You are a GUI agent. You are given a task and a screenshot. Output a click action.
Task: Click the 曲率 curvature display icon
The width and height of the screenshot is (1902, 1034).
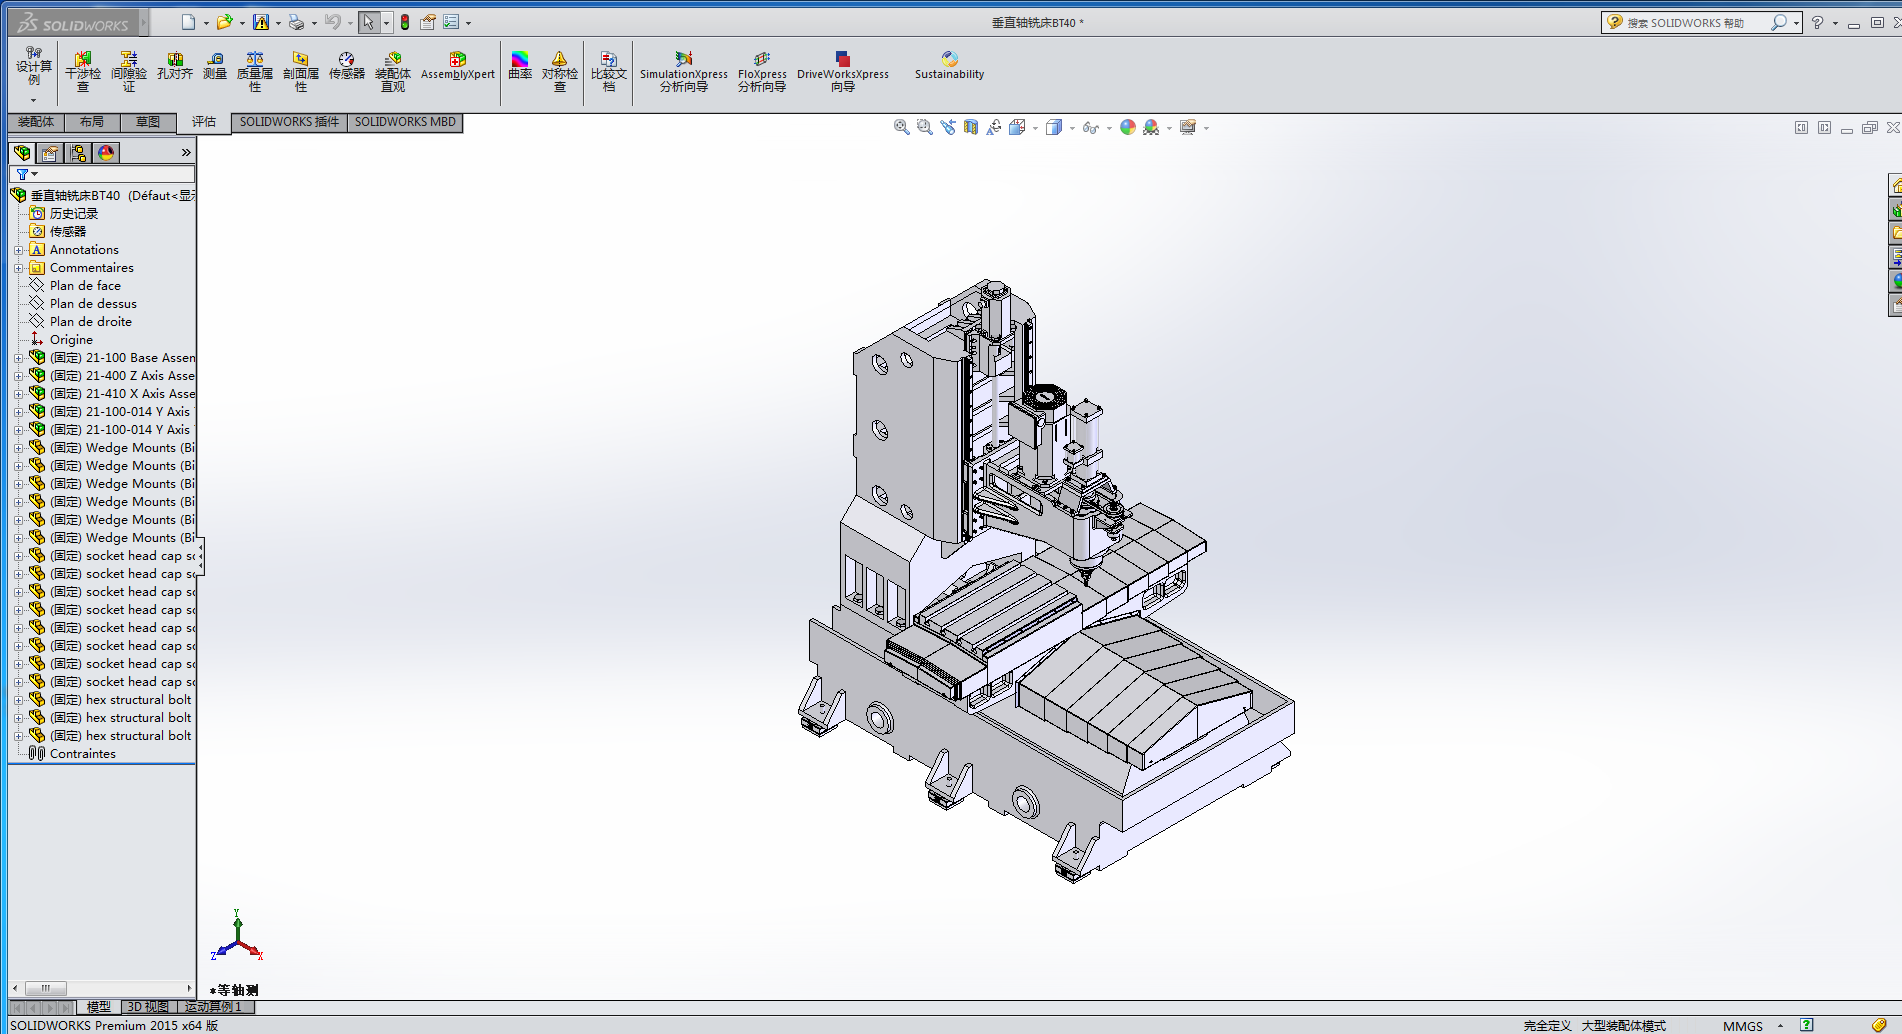[x=520, y=66]
